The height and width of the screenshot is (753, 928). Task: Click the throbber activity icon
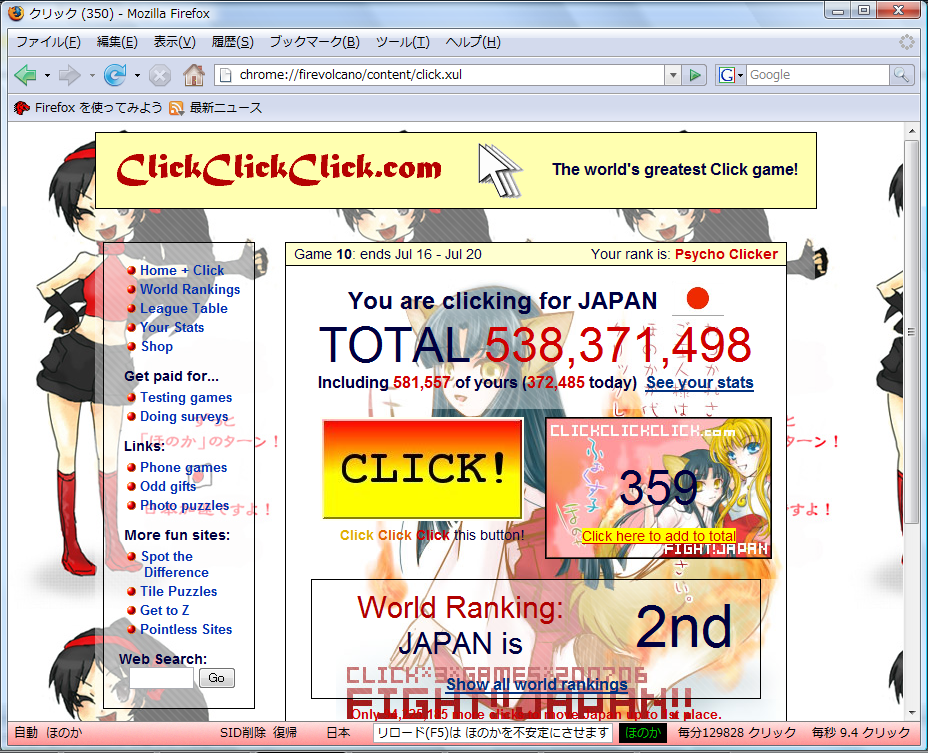[x=906, y=42]
